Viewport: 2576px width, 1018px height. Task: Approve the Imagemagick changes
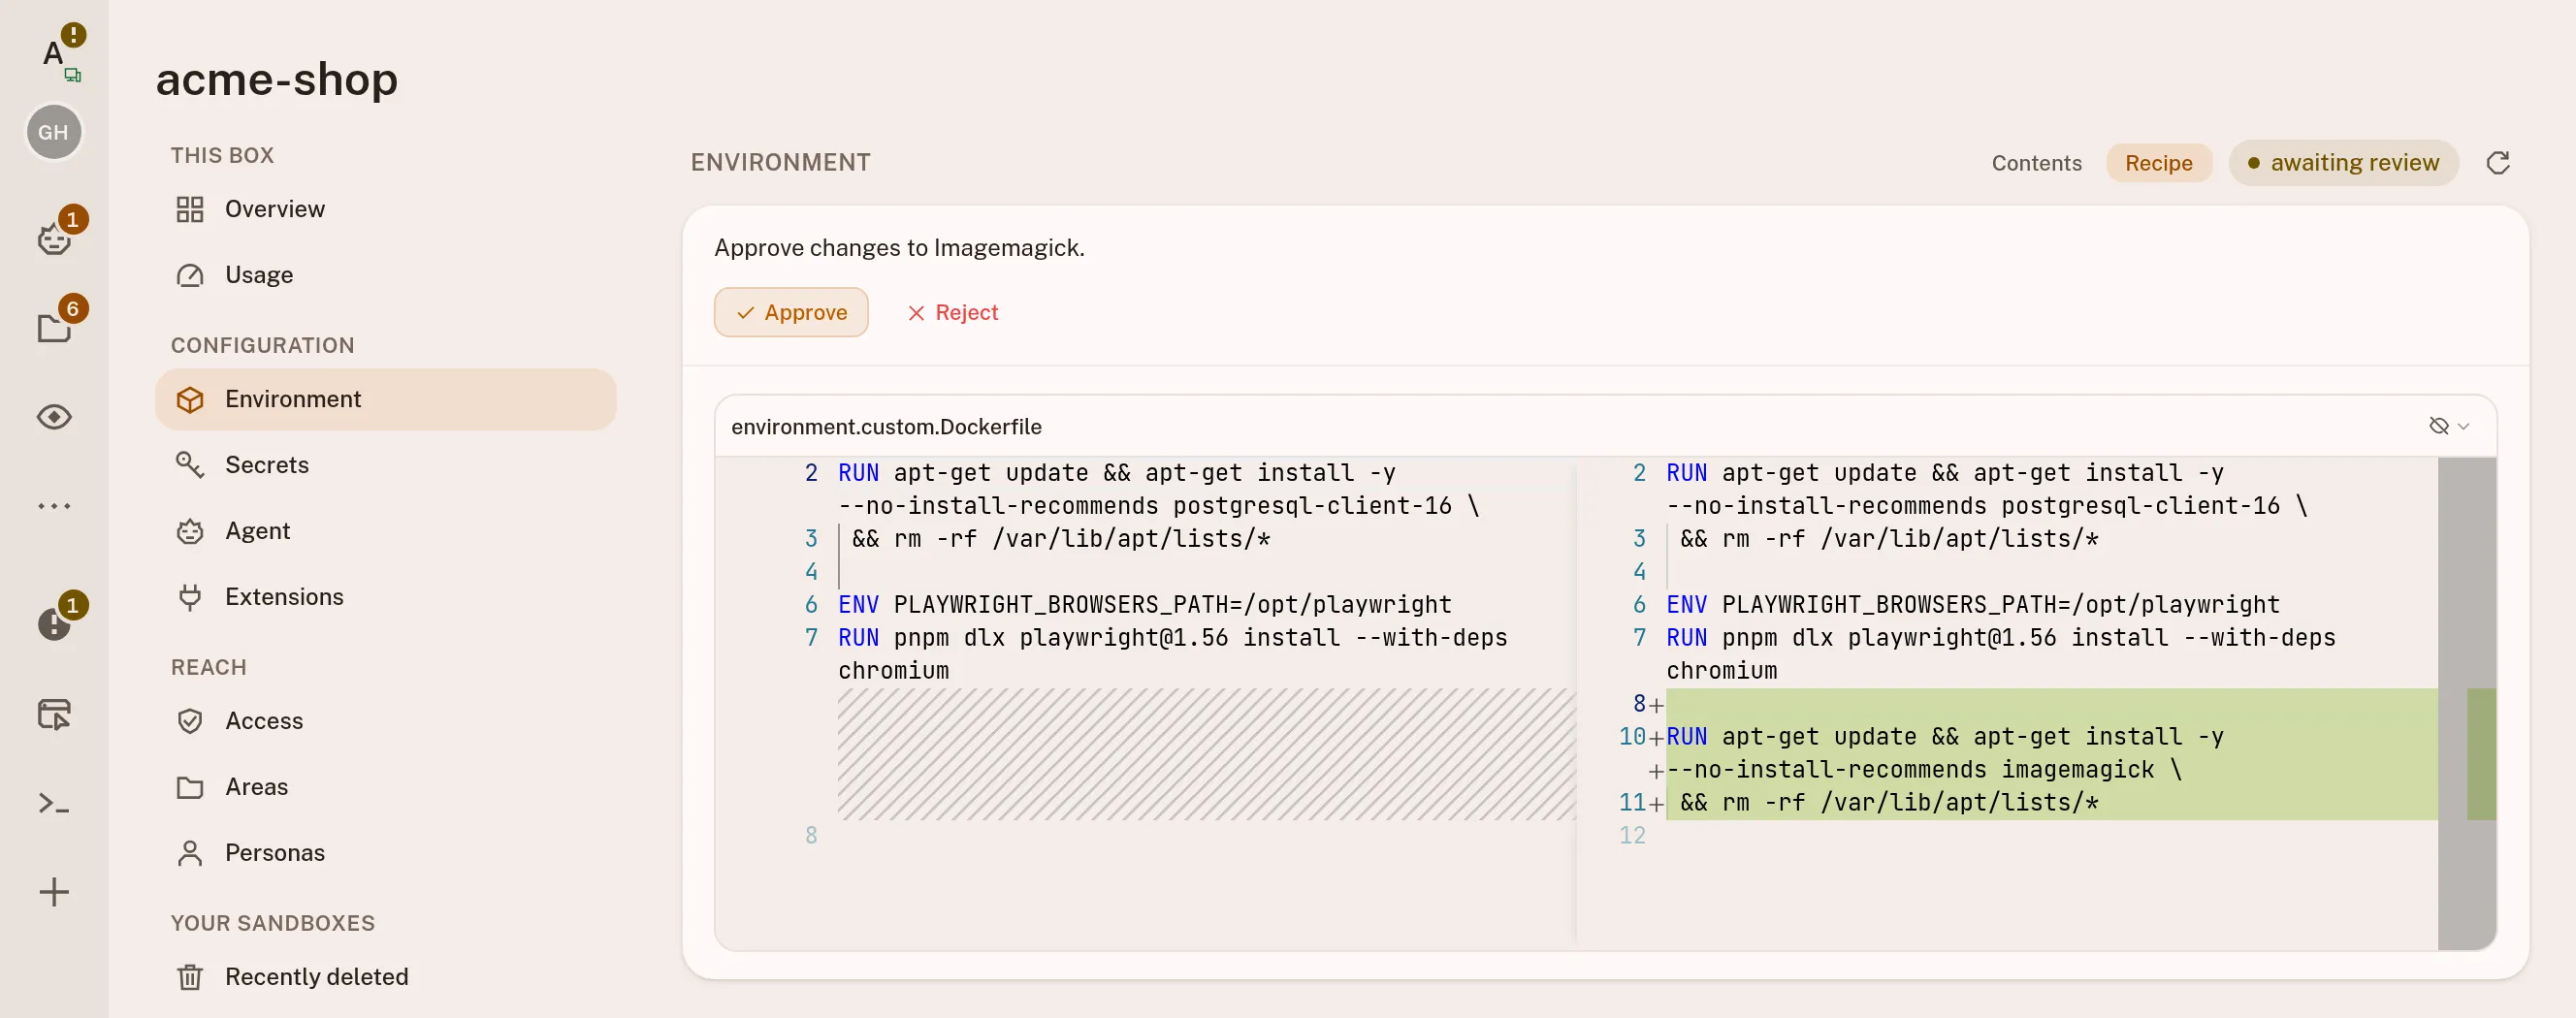pyautogui.click(x=791, y=313)
